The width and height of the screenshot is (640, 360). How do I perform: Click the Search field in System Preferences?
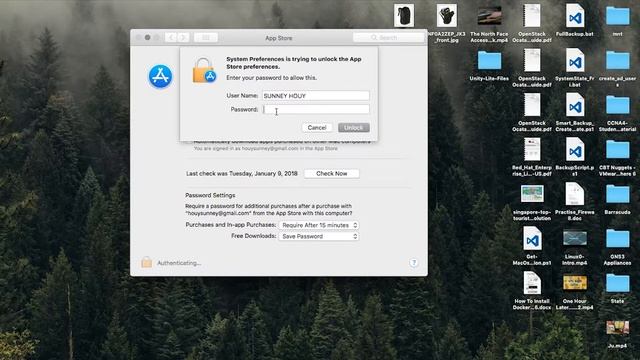coord(388,38)
